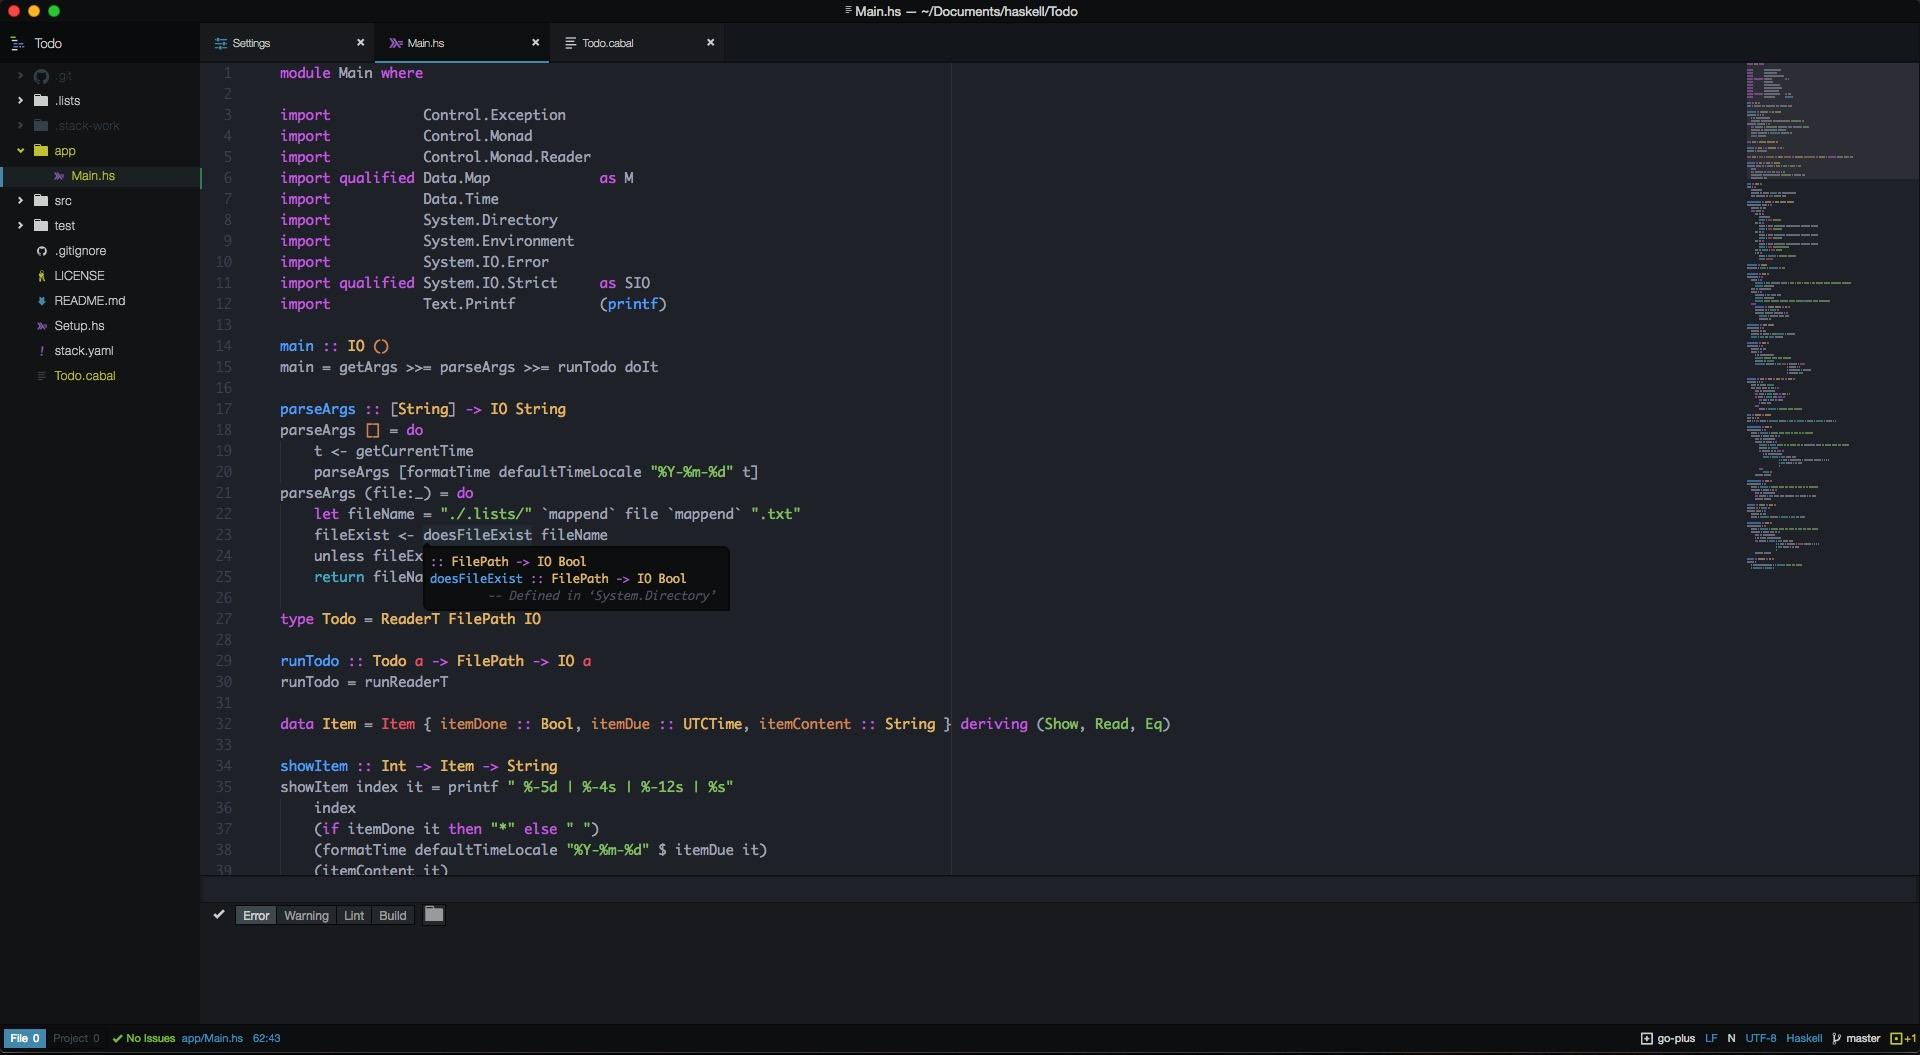
Task: Click the Todo project icon in the sidebar header
Action: coord(15,43)
